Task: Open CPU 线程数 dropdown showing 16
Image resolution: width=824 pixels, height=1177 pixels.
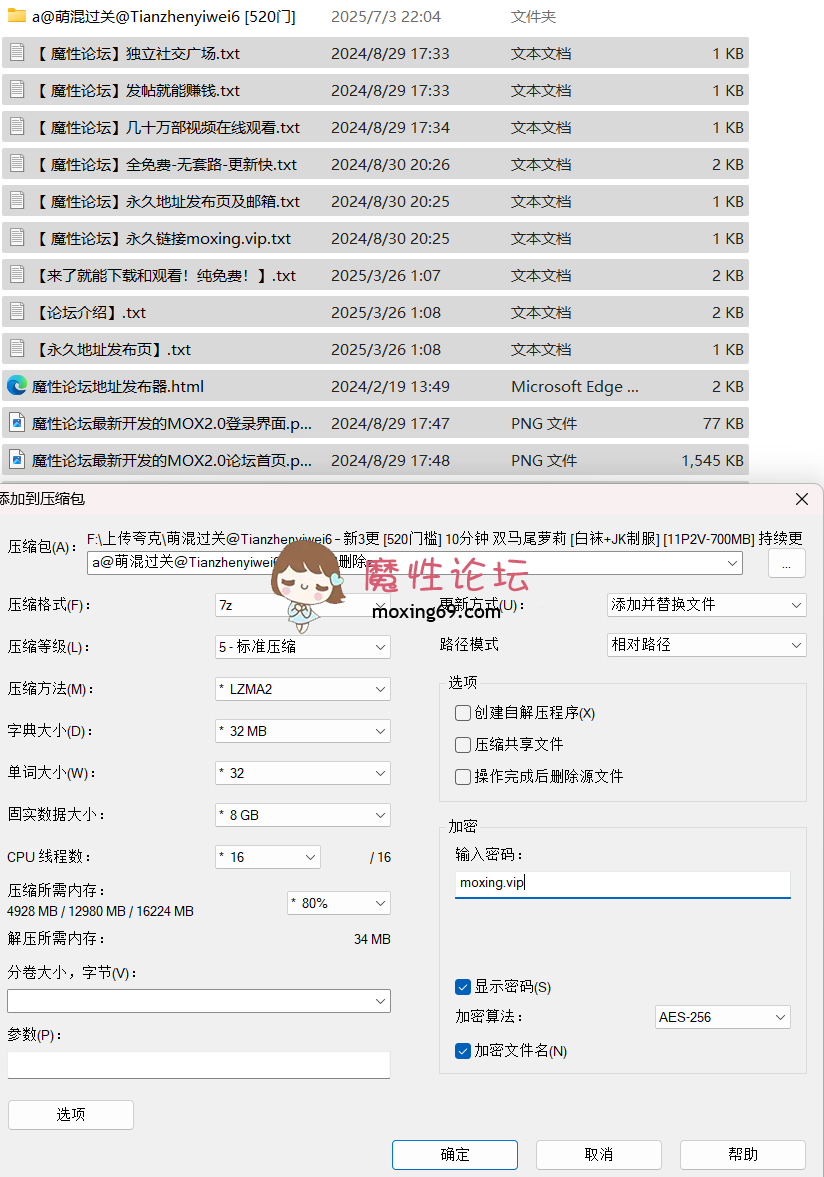Action: point(268,856)
